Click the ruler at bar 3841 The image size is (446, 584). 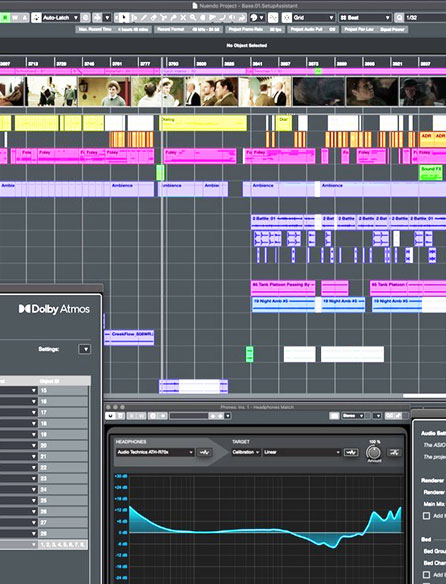pyautogui.click(x=257, y=63)
